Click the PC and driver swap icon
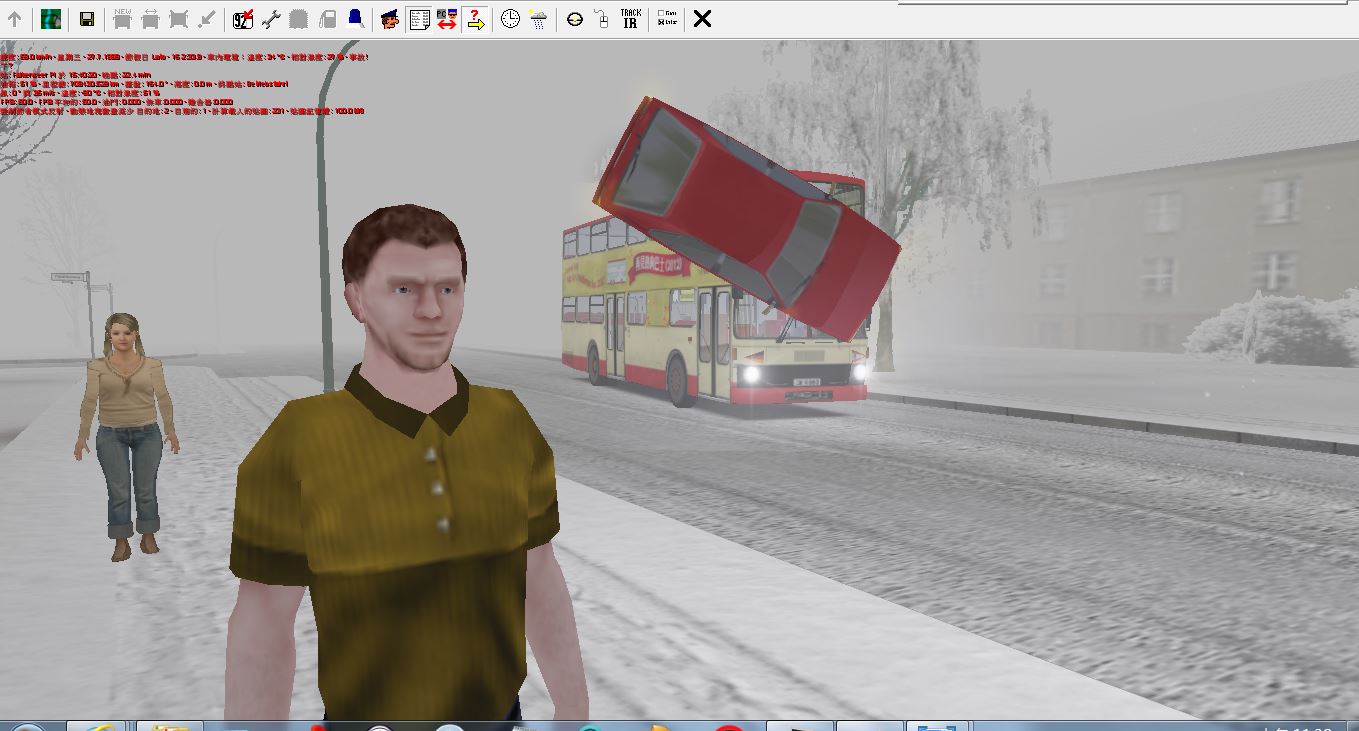Image resolution: width=1359 pixels, height=731 pixels. pyautogui.click(x=447, y=19)
